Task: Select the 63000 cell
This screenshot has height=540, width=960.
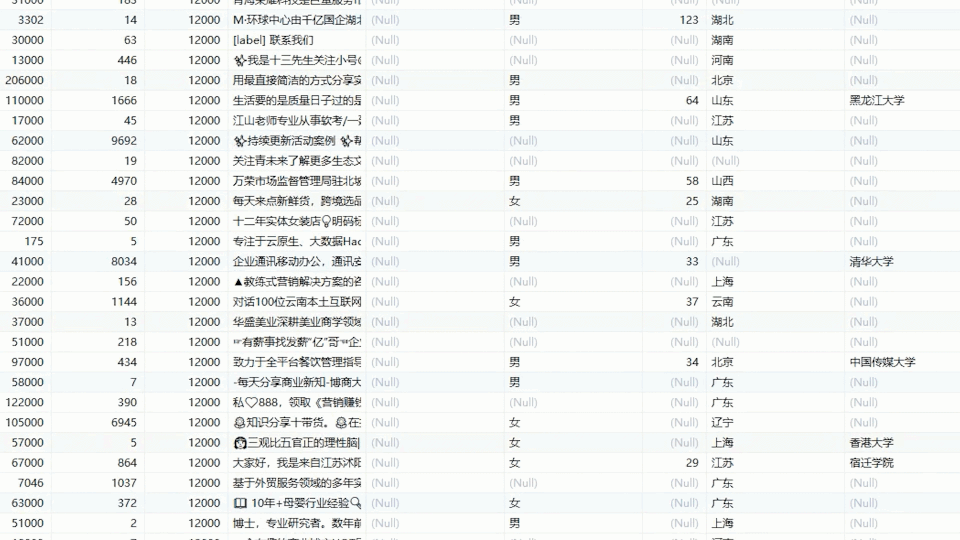Action: 28,503
